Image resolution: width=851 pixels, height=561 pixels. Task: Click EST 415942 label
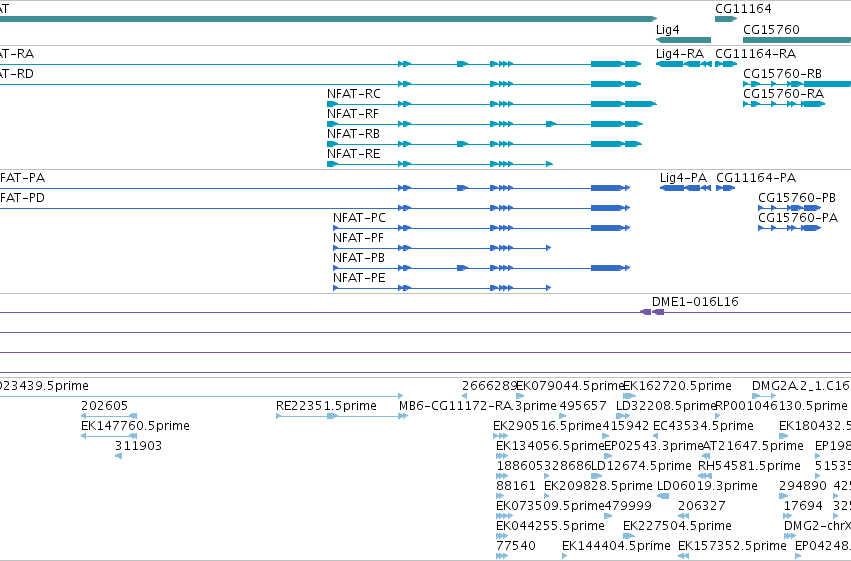point(625,426)
